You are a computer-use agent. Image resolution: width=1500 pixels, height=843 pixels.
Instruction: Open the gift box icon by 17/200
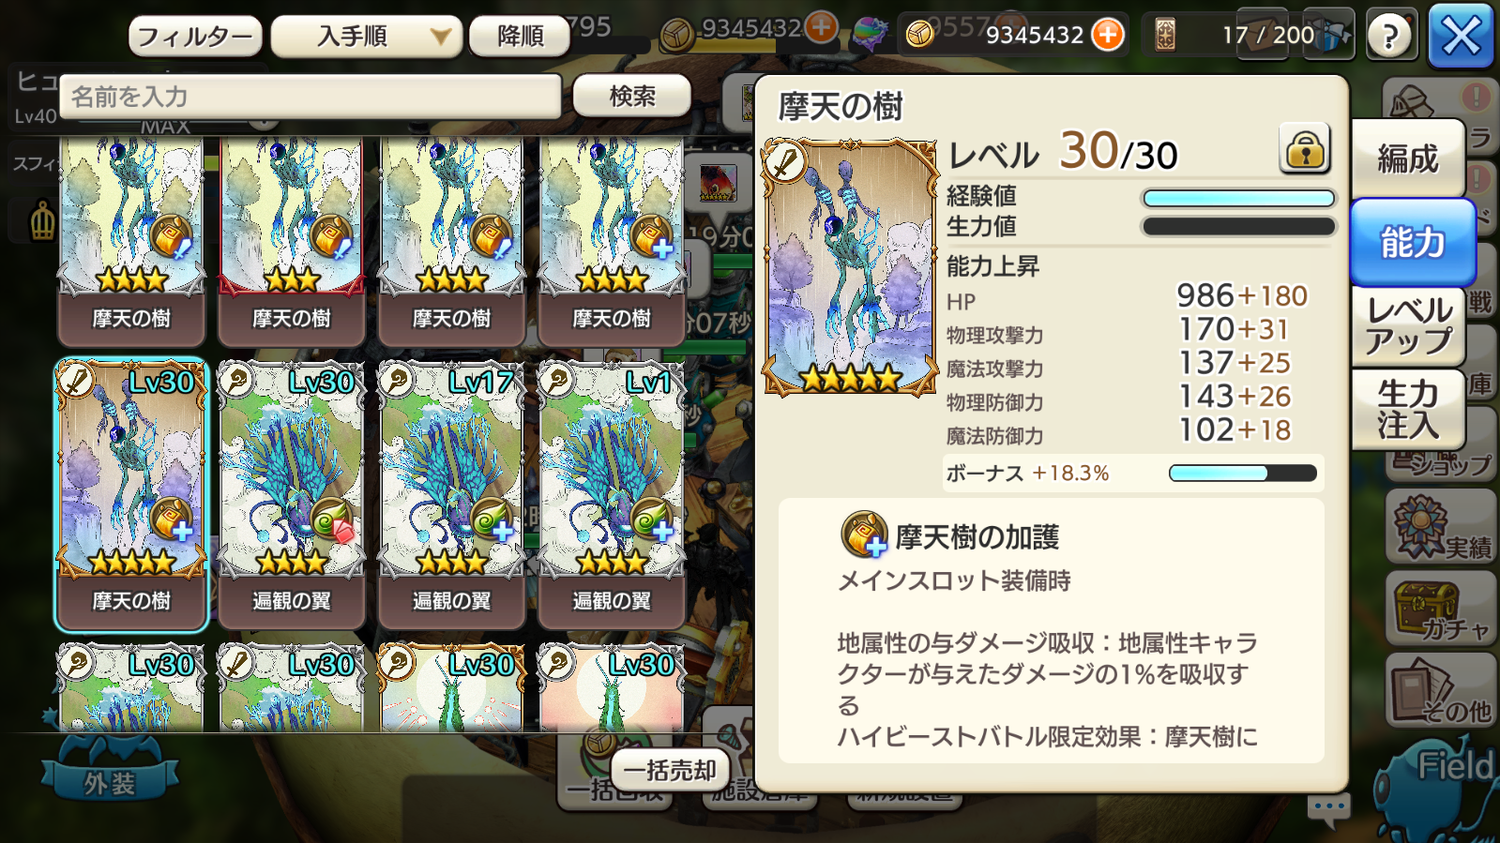coord(1333,35)
